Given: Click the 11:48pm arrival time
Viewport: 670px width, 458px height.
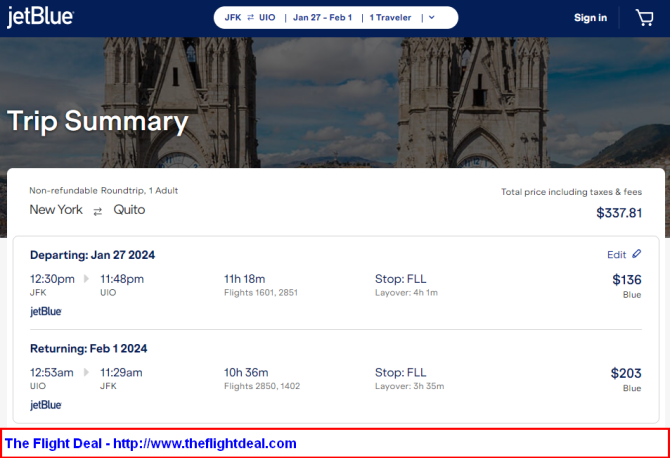Looking at the screenshot, I should (122, 279).
